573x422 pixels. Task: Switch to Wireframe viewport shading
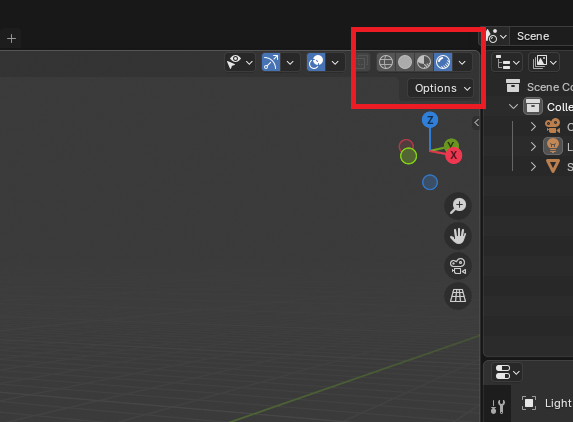click(x=386, y=62)
